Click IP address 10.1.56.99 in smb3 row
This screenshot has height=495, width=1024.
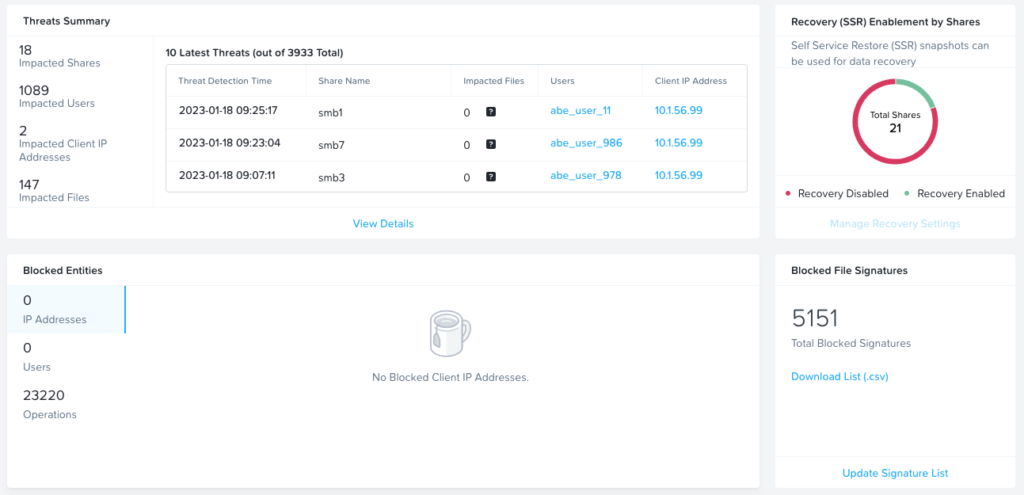pyautogui.click(x=678, y=175)
